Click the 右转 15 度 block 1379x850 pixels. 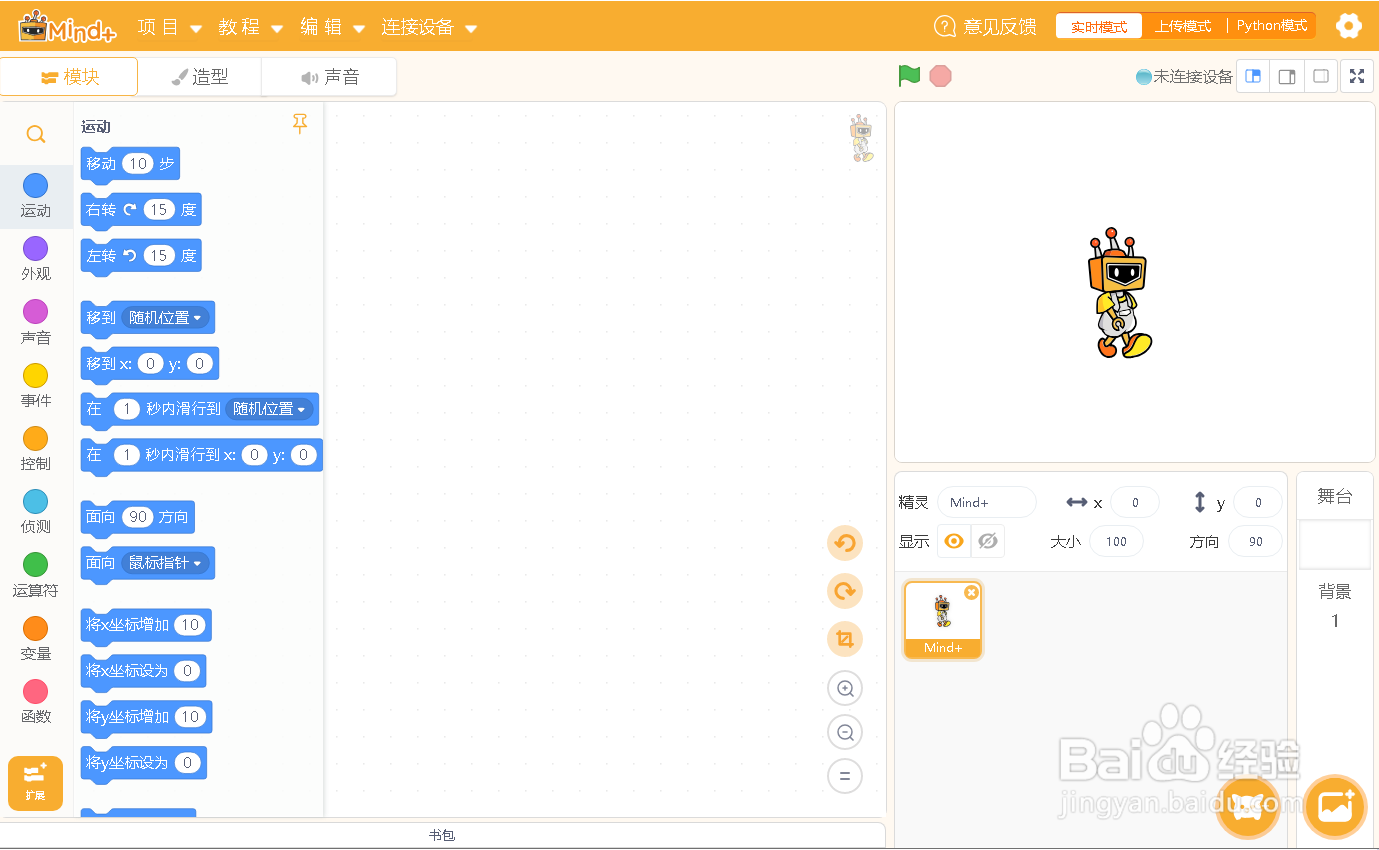point(141,210)
